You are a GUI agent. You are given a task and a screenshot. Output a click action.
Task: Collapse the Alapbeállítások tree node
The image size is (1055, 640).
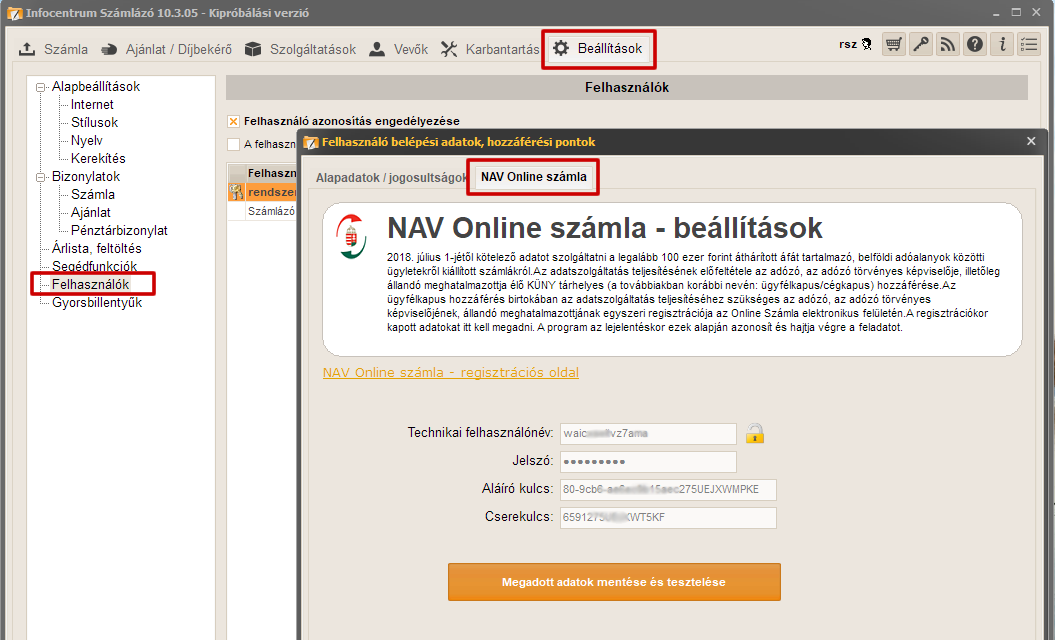41,87
